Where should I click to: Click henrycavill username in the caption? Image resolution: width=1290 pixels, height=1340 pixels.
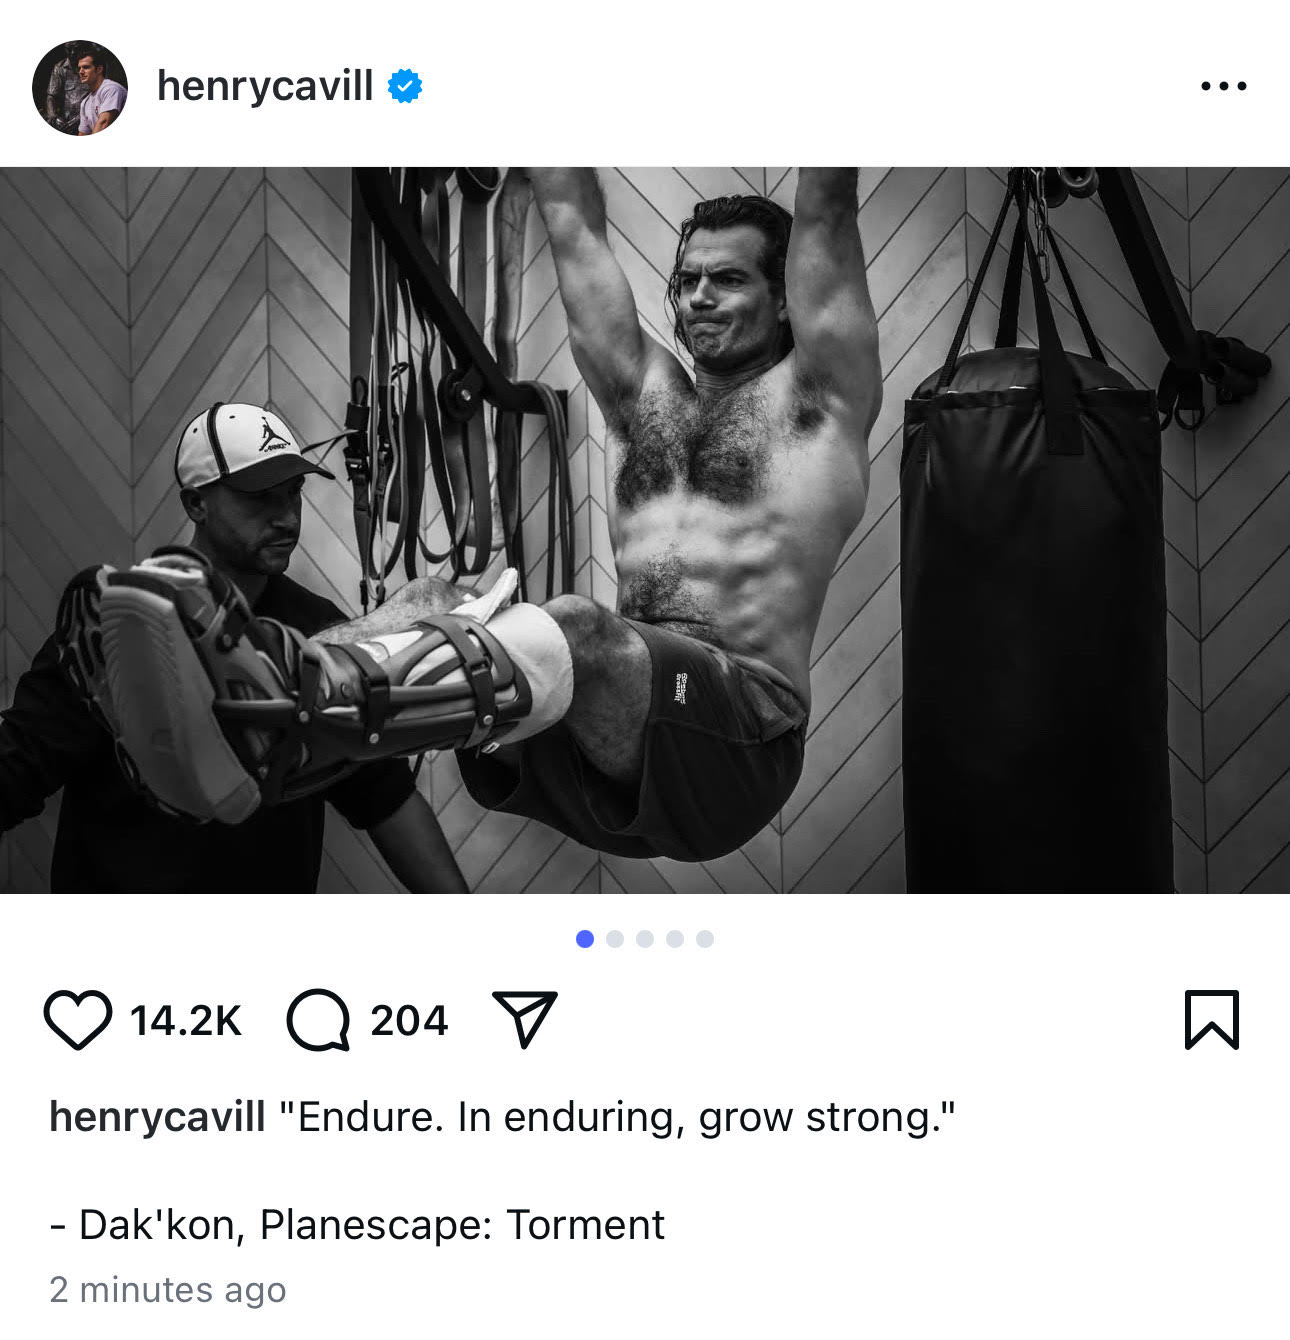pos(158,1117)
